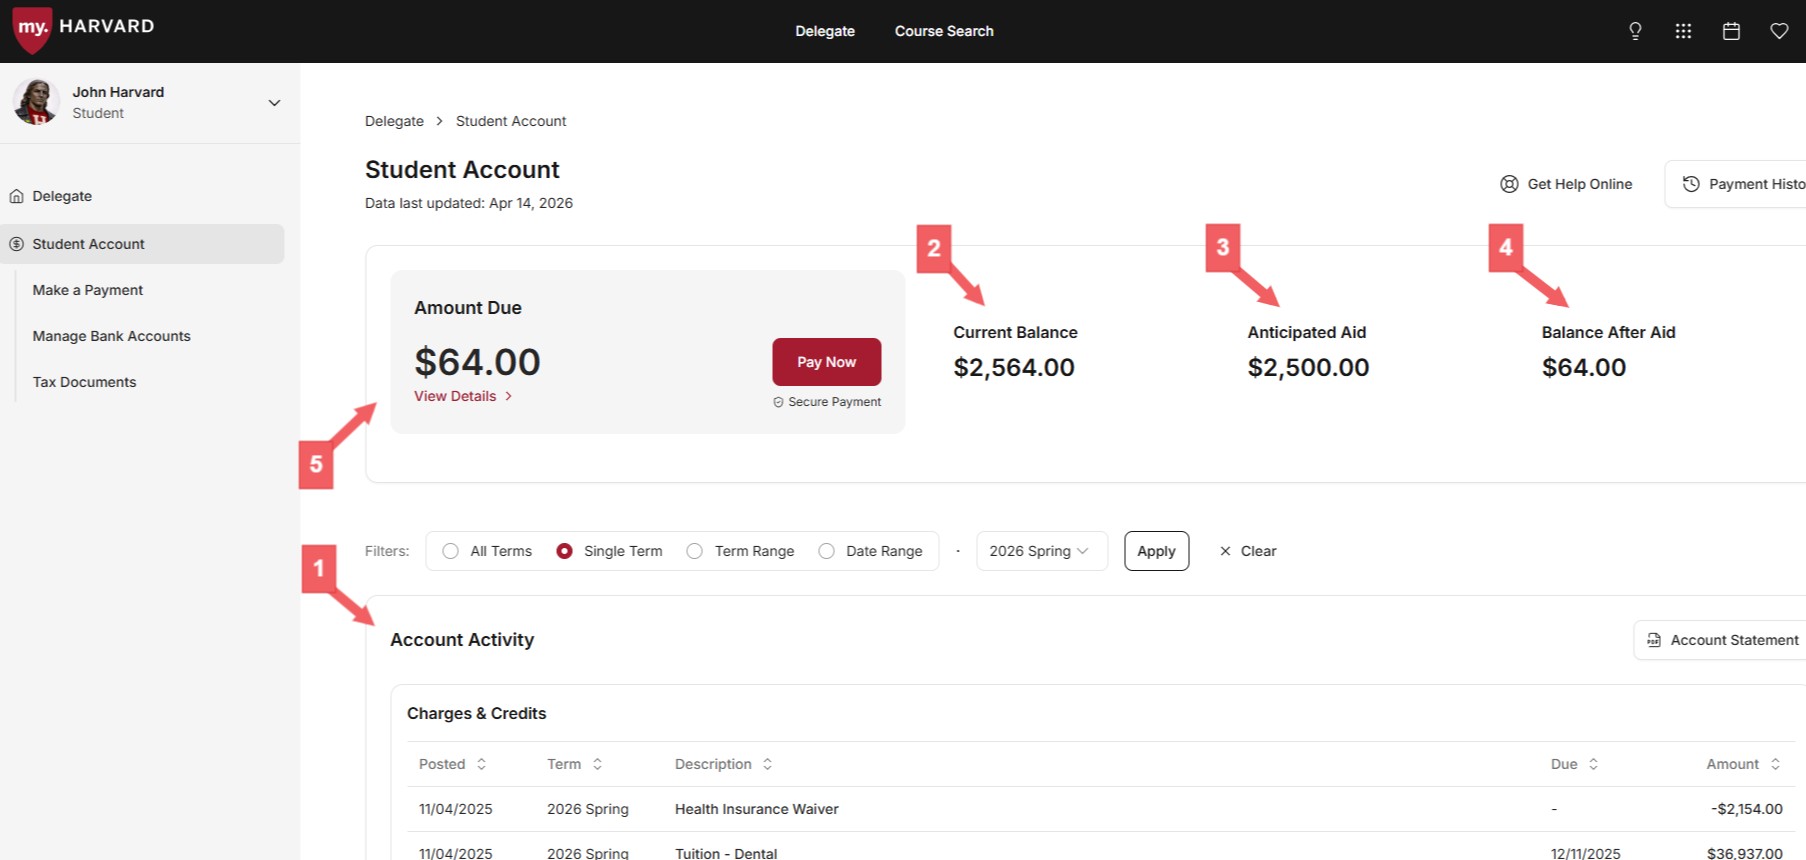Click the Apply filters button
Image resolution: width=1806 pixels, height=860 pixels.
click(1156, 551)
